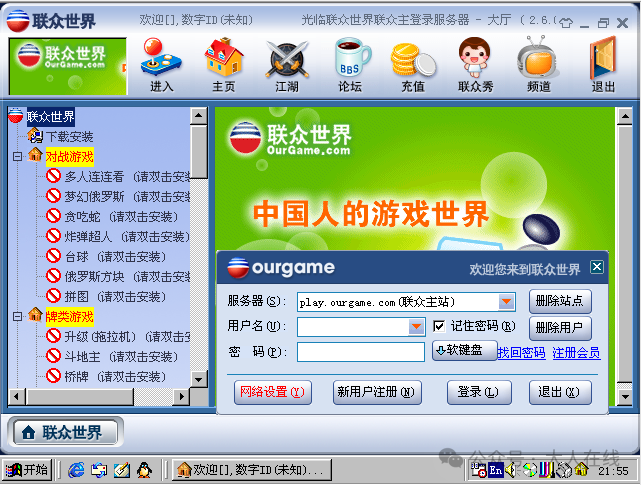Click tree panel scroll-down arrow
Screen dimensions: 641x485
[x=199, y=379]
